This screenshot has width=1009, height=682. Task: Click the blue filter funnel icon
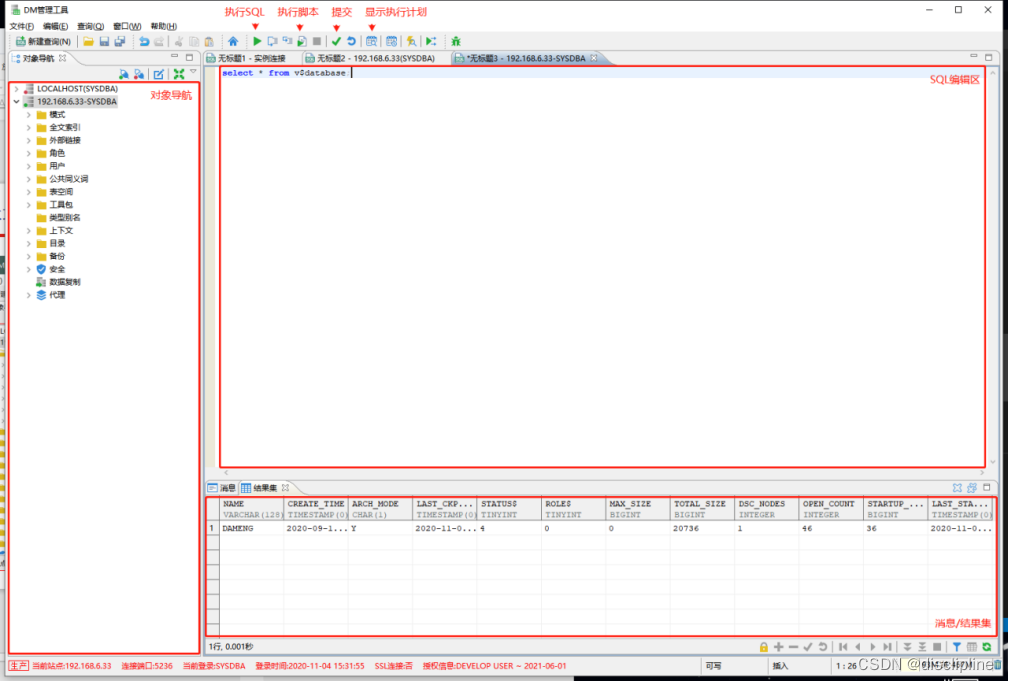tap(957, 647)
